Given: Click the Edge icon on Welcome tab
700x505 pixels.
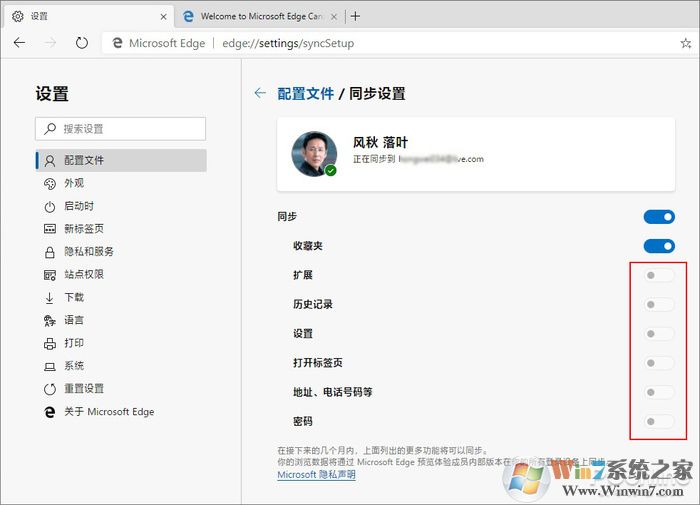Looking at the screenshot, I should 188,17.
